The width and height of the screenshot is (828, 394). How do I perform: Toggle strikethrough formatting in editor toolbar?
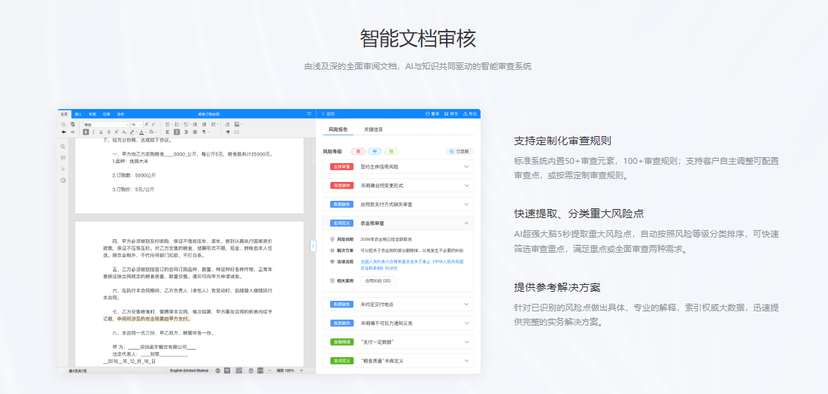(109, 132)
